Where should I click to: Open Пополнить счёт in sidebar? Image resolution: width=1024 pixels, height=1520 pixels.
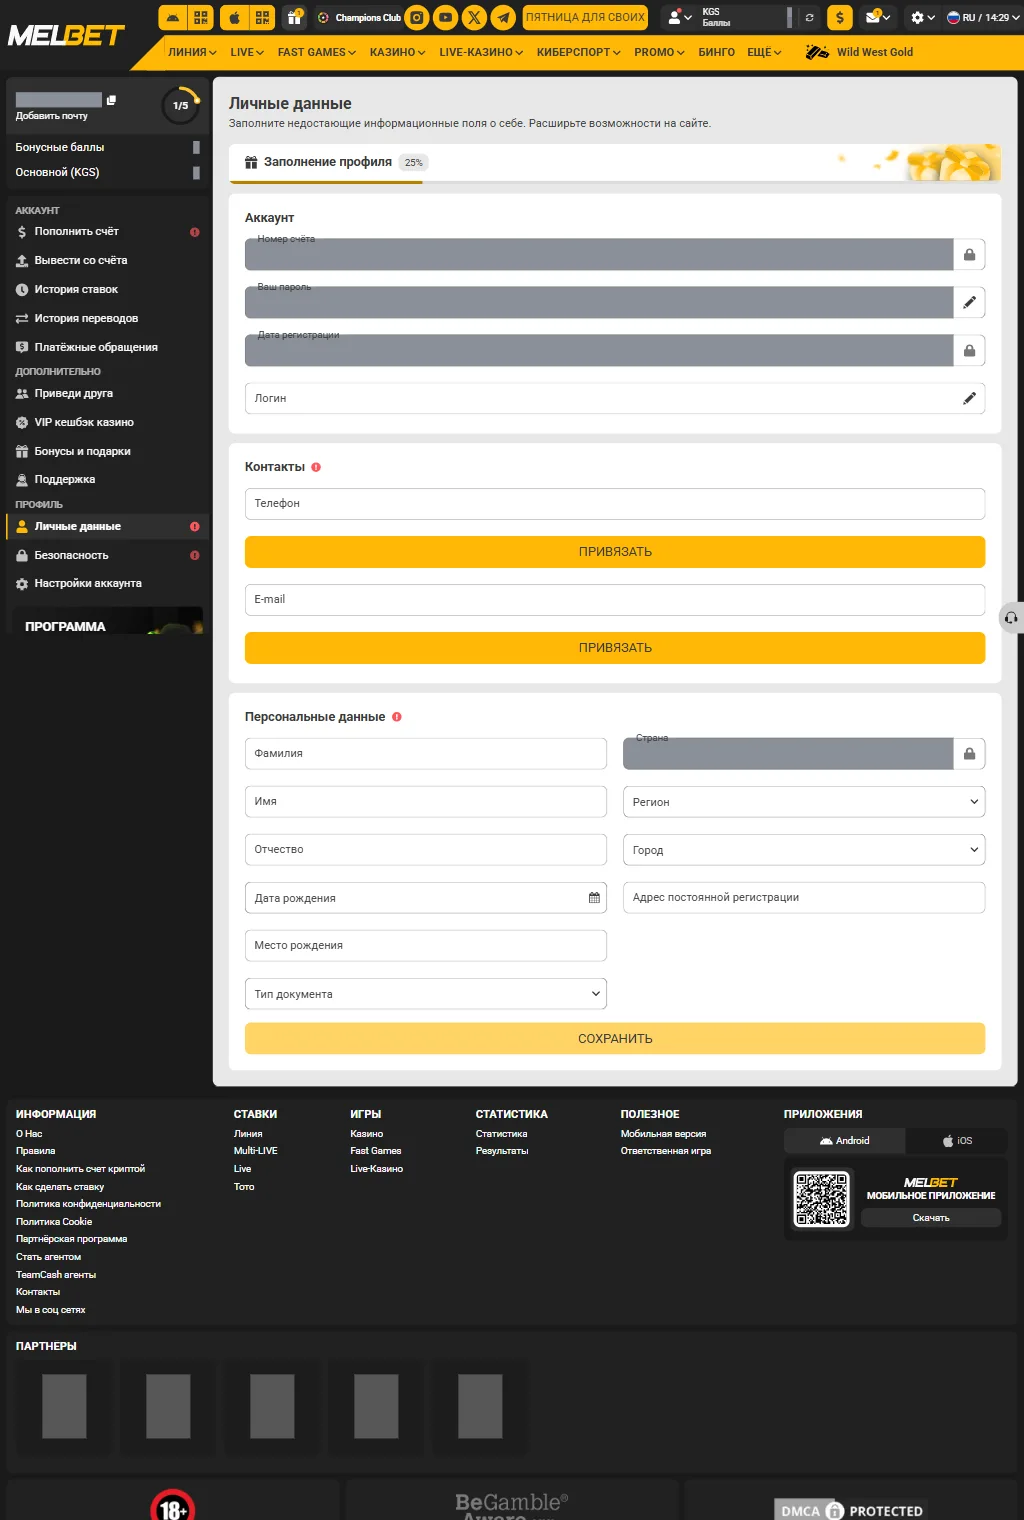pyautogui.click(x=108, y=231)
